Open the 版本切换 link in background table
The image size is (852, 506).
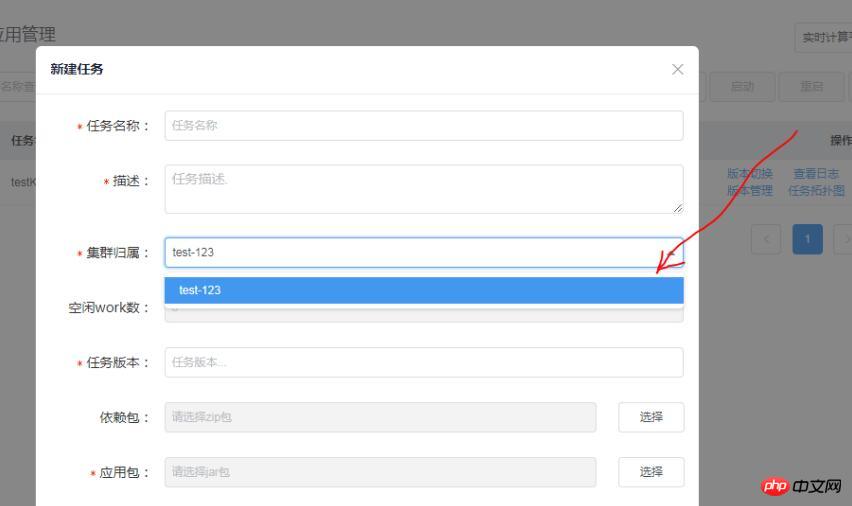[750, 173]
